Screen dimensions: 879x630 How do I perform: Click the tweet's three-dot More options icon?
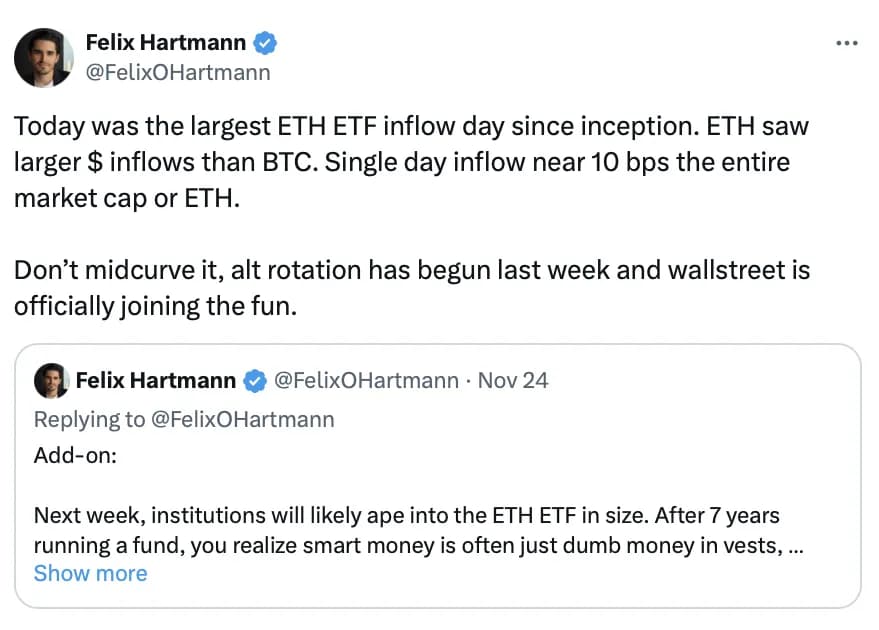(x=846, y=43)
